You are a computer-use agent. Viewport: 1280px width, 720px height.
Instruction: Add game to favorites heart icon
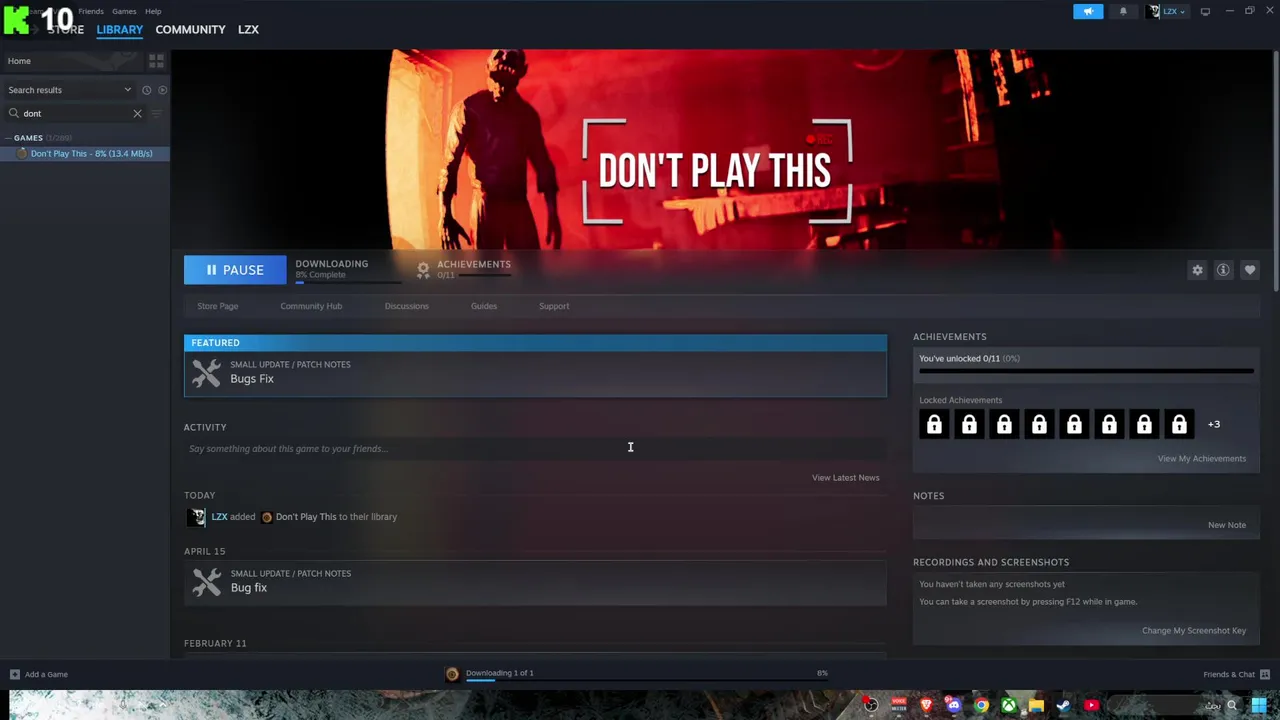point(1250,270)
